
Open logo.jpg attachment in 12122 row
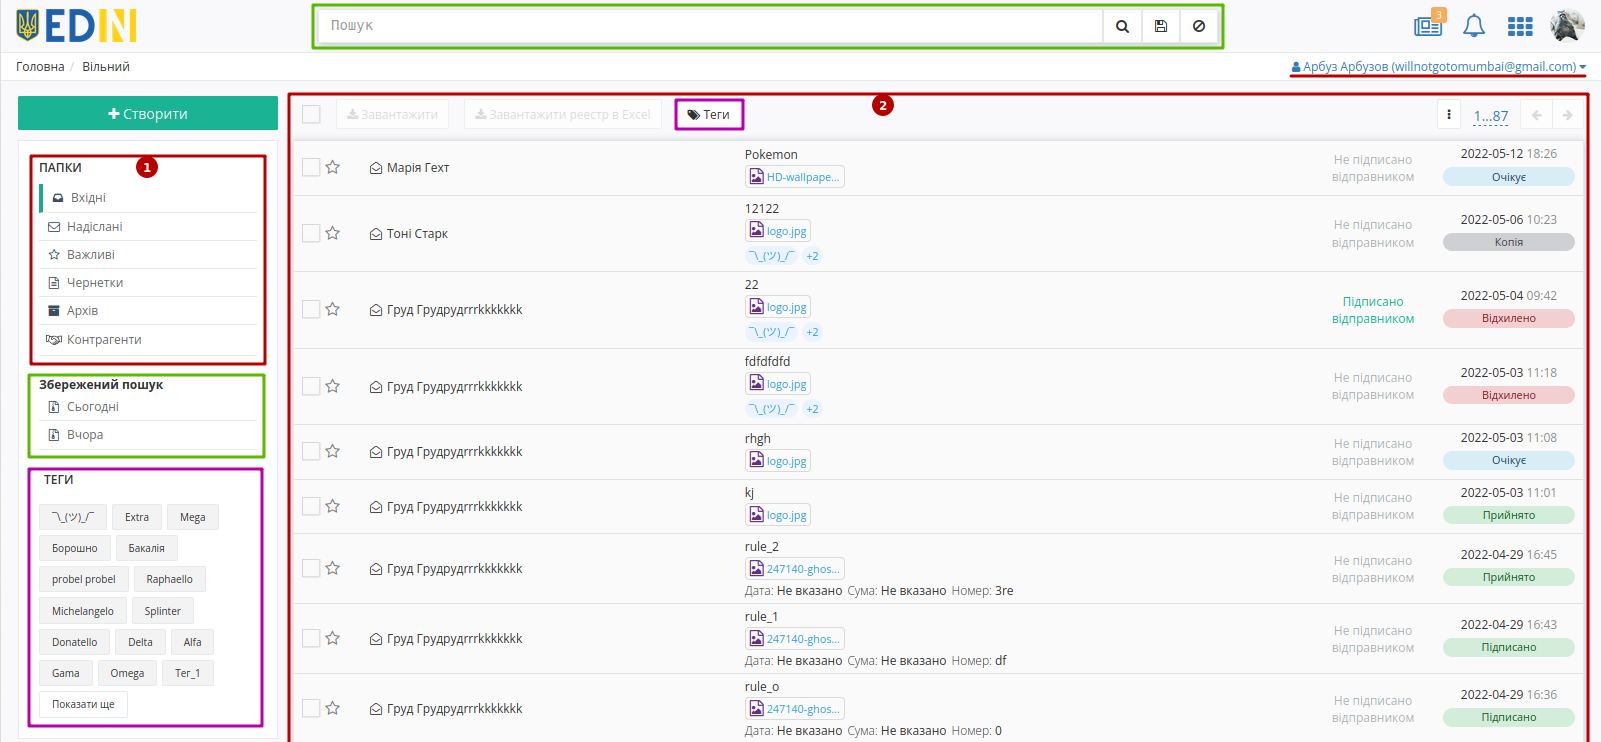click(778, 231)
